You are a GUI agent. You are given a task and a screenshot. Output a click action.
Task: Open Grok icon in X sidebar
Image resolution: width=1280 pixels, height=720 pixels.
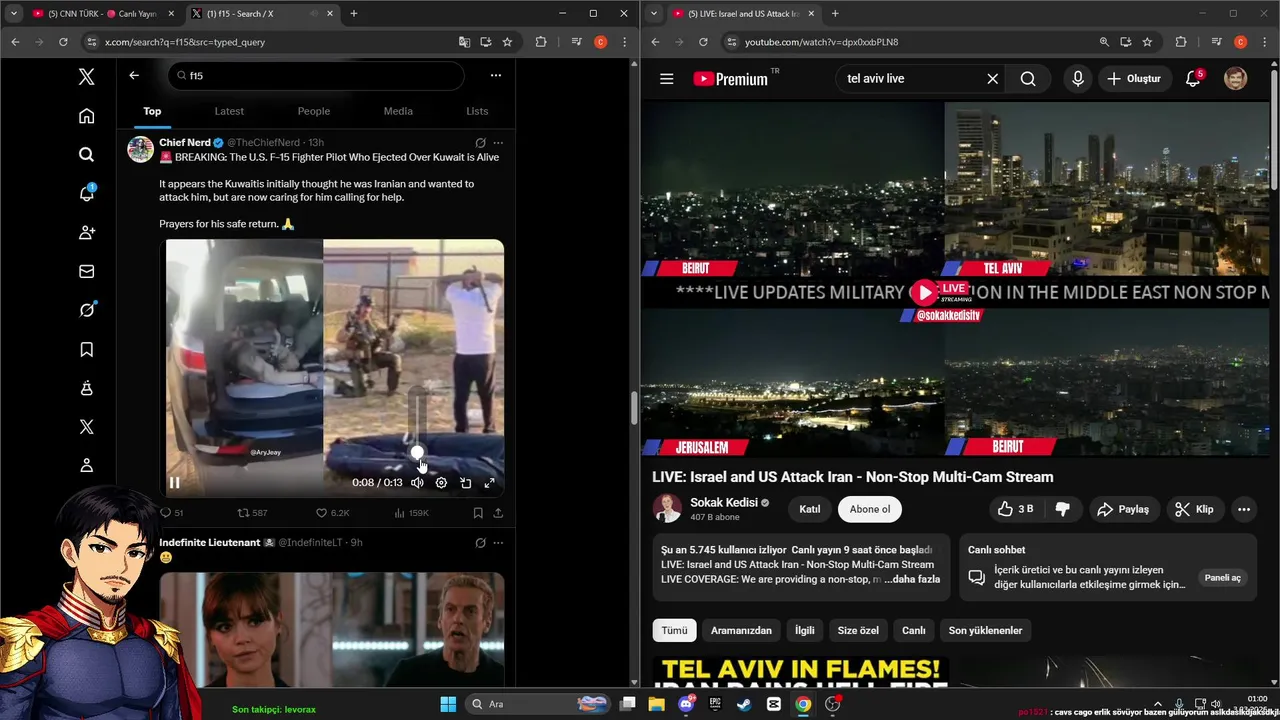coord(87,310)
